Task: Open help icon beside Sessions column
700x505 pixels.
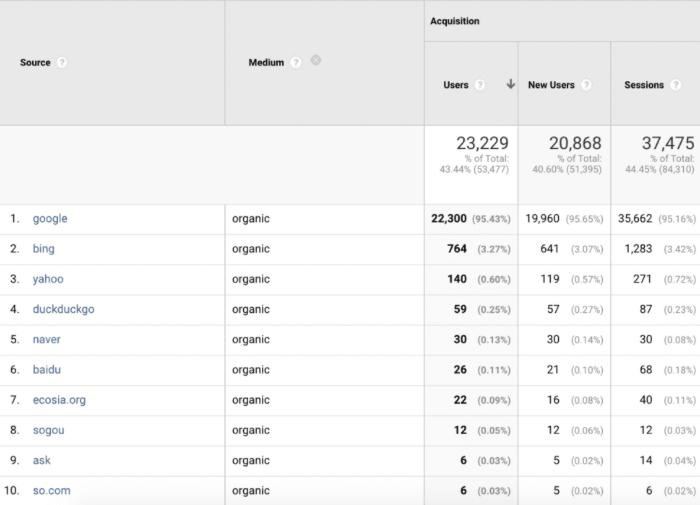Action: (676, 85)
